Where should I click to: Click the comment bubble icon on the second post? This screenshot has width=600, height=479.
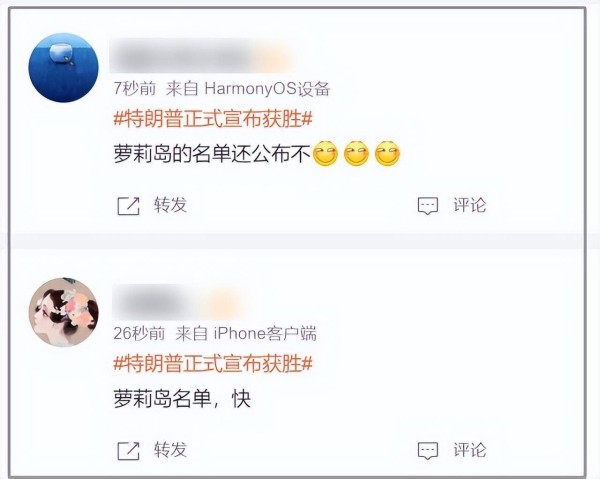click(x=427, y=450)
